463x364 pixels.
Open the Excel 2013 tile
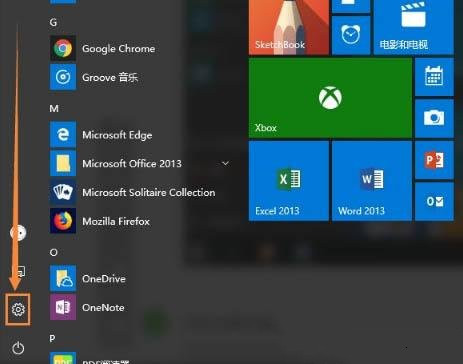coord(289,181)
